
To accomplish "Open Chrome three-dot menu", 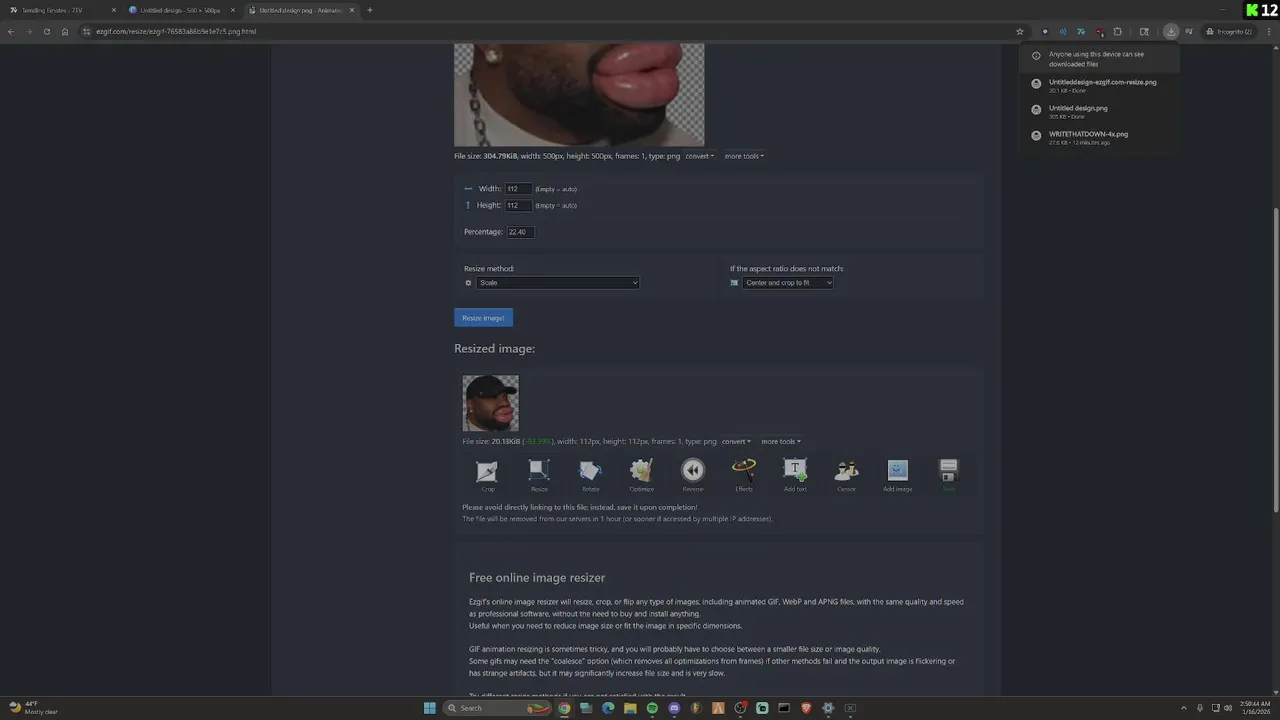I will (1269, 31).
